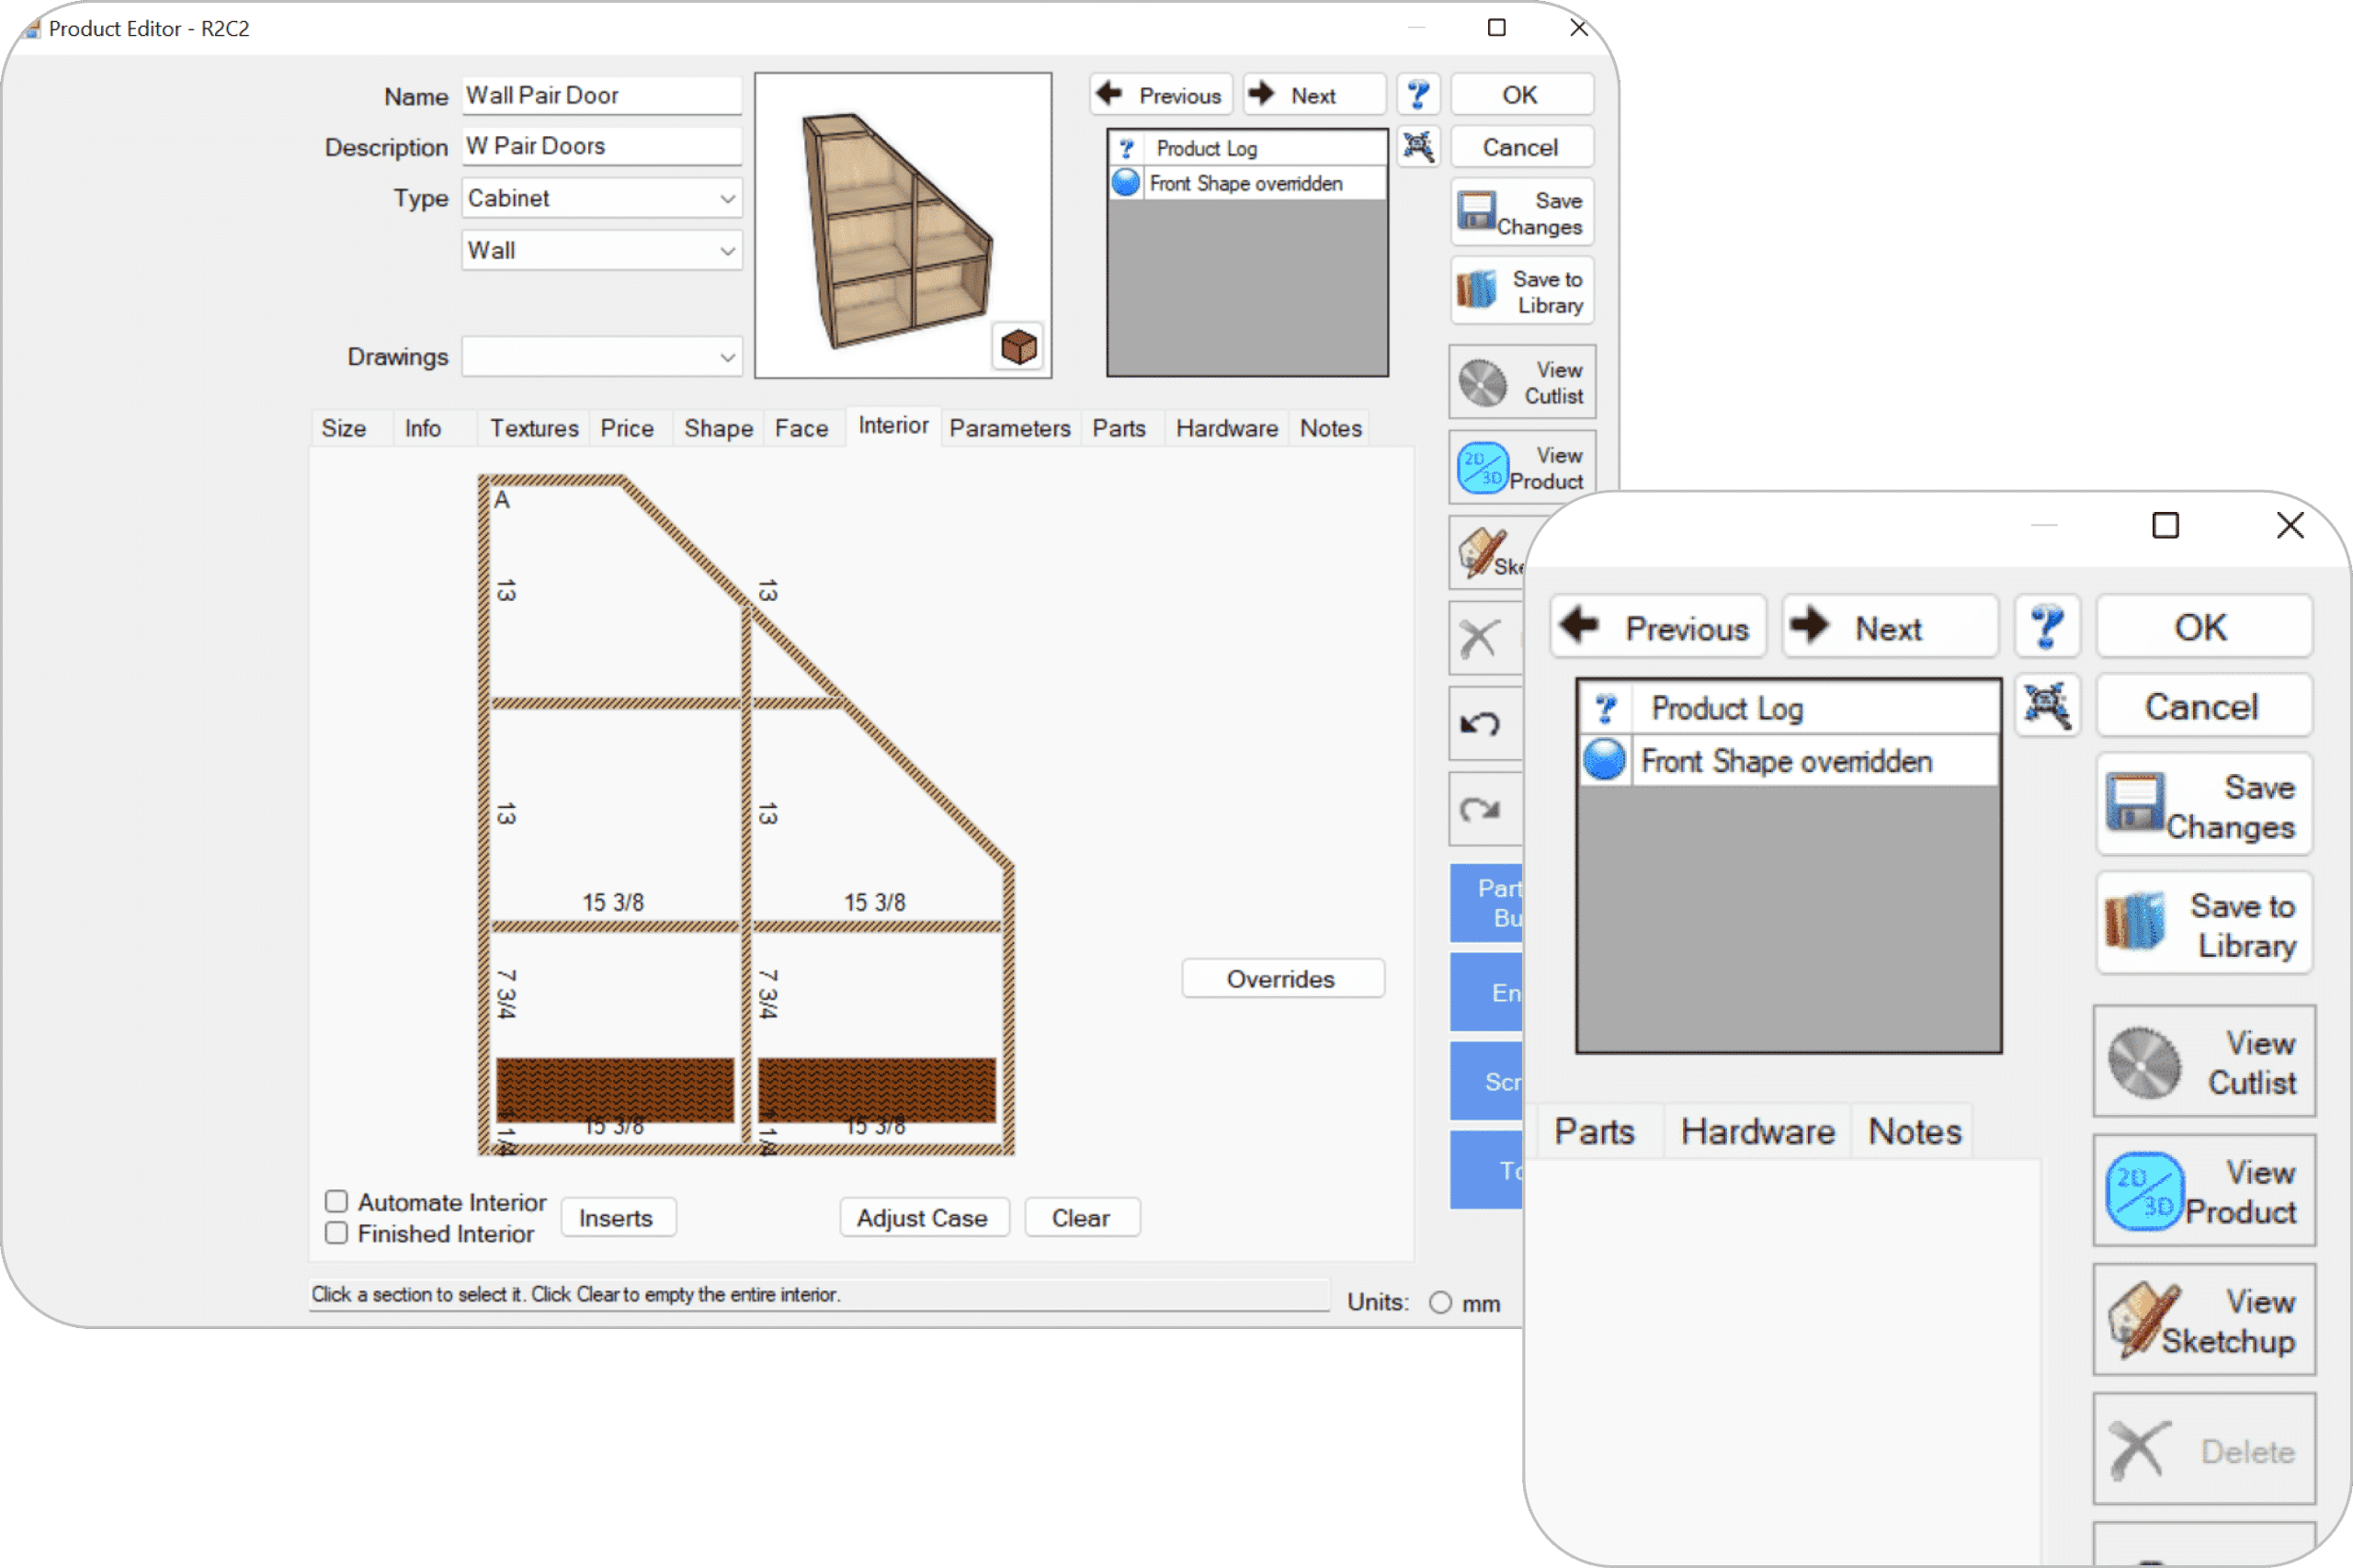Viewport: 2353px width, 1568px height.
Task: Click the Overrides button
Action: click(x=1282, y=979)
